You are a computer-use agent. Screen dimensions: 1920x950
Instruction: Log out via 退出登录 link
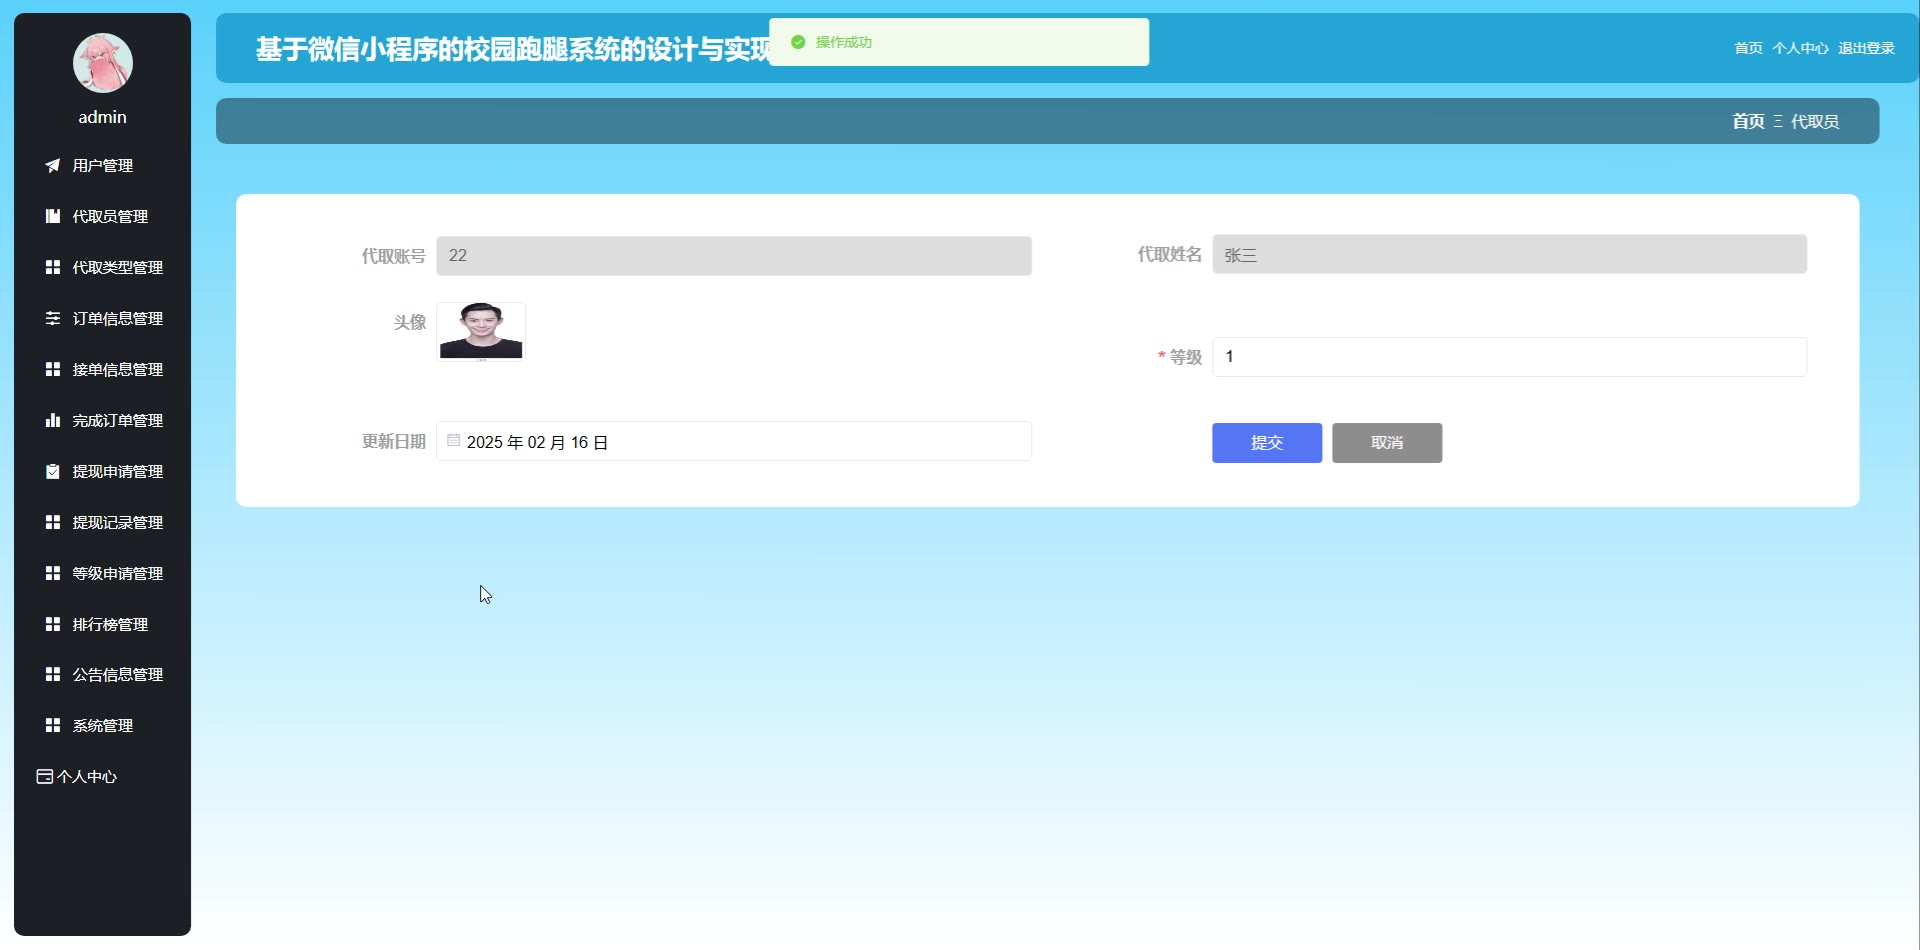[1866, 48]
